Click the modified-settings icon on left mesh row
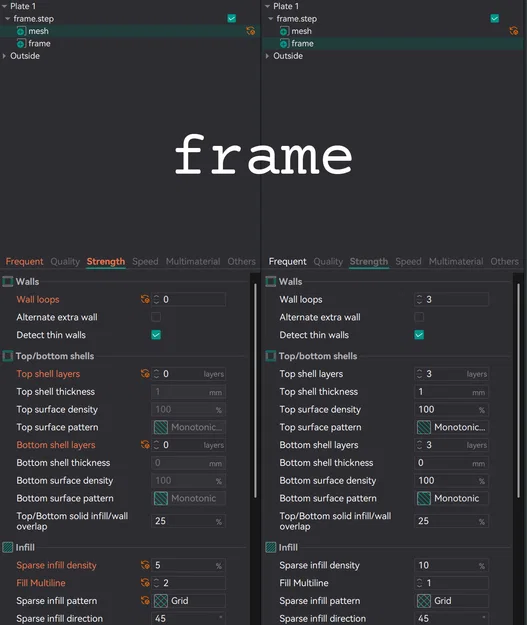The height and width of the screenshot is (625, 527). pyautogui.click(x=250, y=31)
